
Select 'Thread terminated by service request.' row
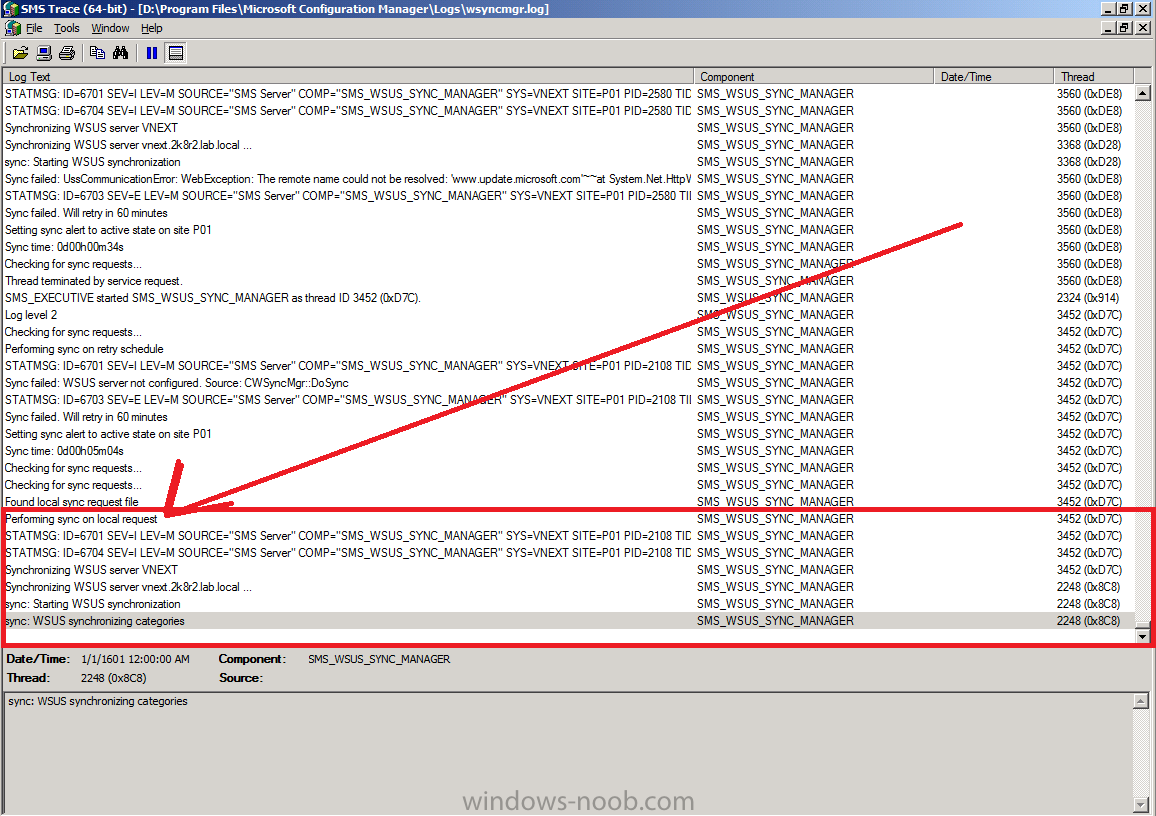(x=568, y=281)
